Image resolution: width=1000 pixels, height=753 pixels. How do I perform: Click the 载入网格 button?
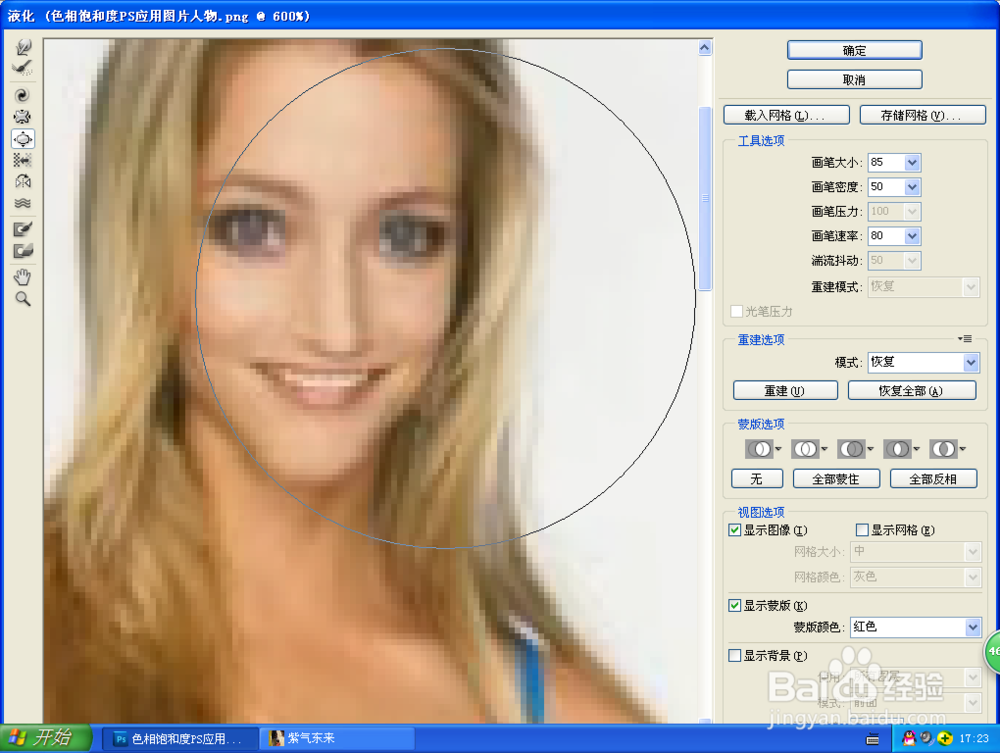[x=786, y=115]
